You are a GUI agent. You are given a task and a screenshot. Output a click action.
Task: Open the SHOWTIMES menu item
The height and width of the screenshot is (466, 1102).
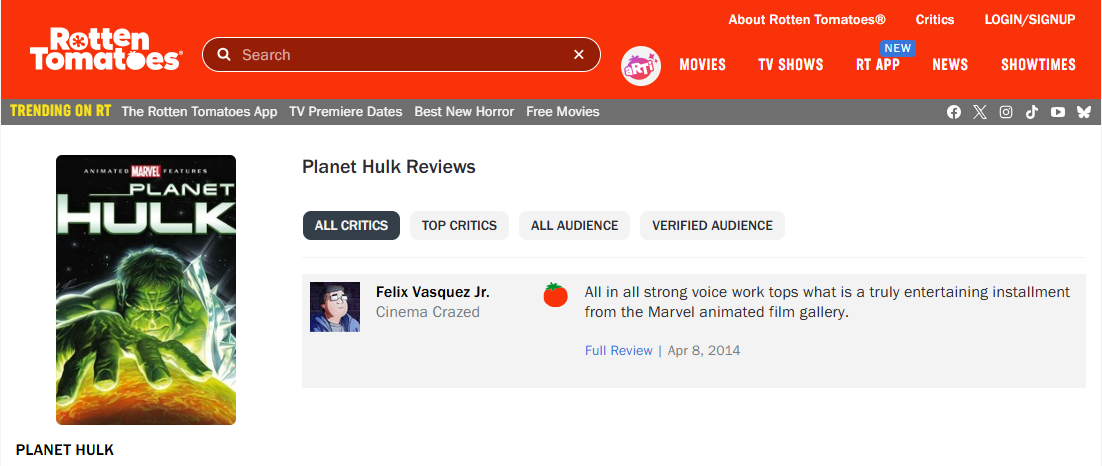tap(1038, 65)
